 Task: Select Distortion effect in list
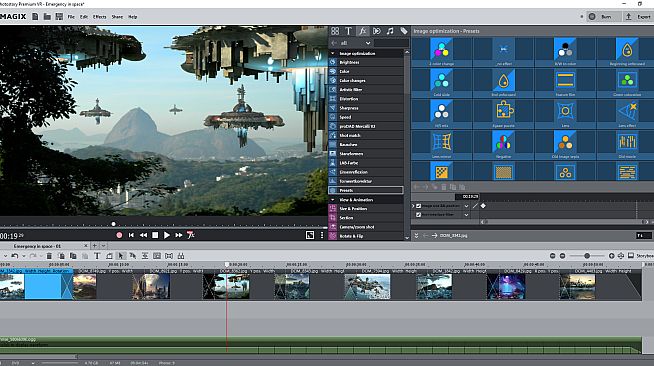[366, 99]
